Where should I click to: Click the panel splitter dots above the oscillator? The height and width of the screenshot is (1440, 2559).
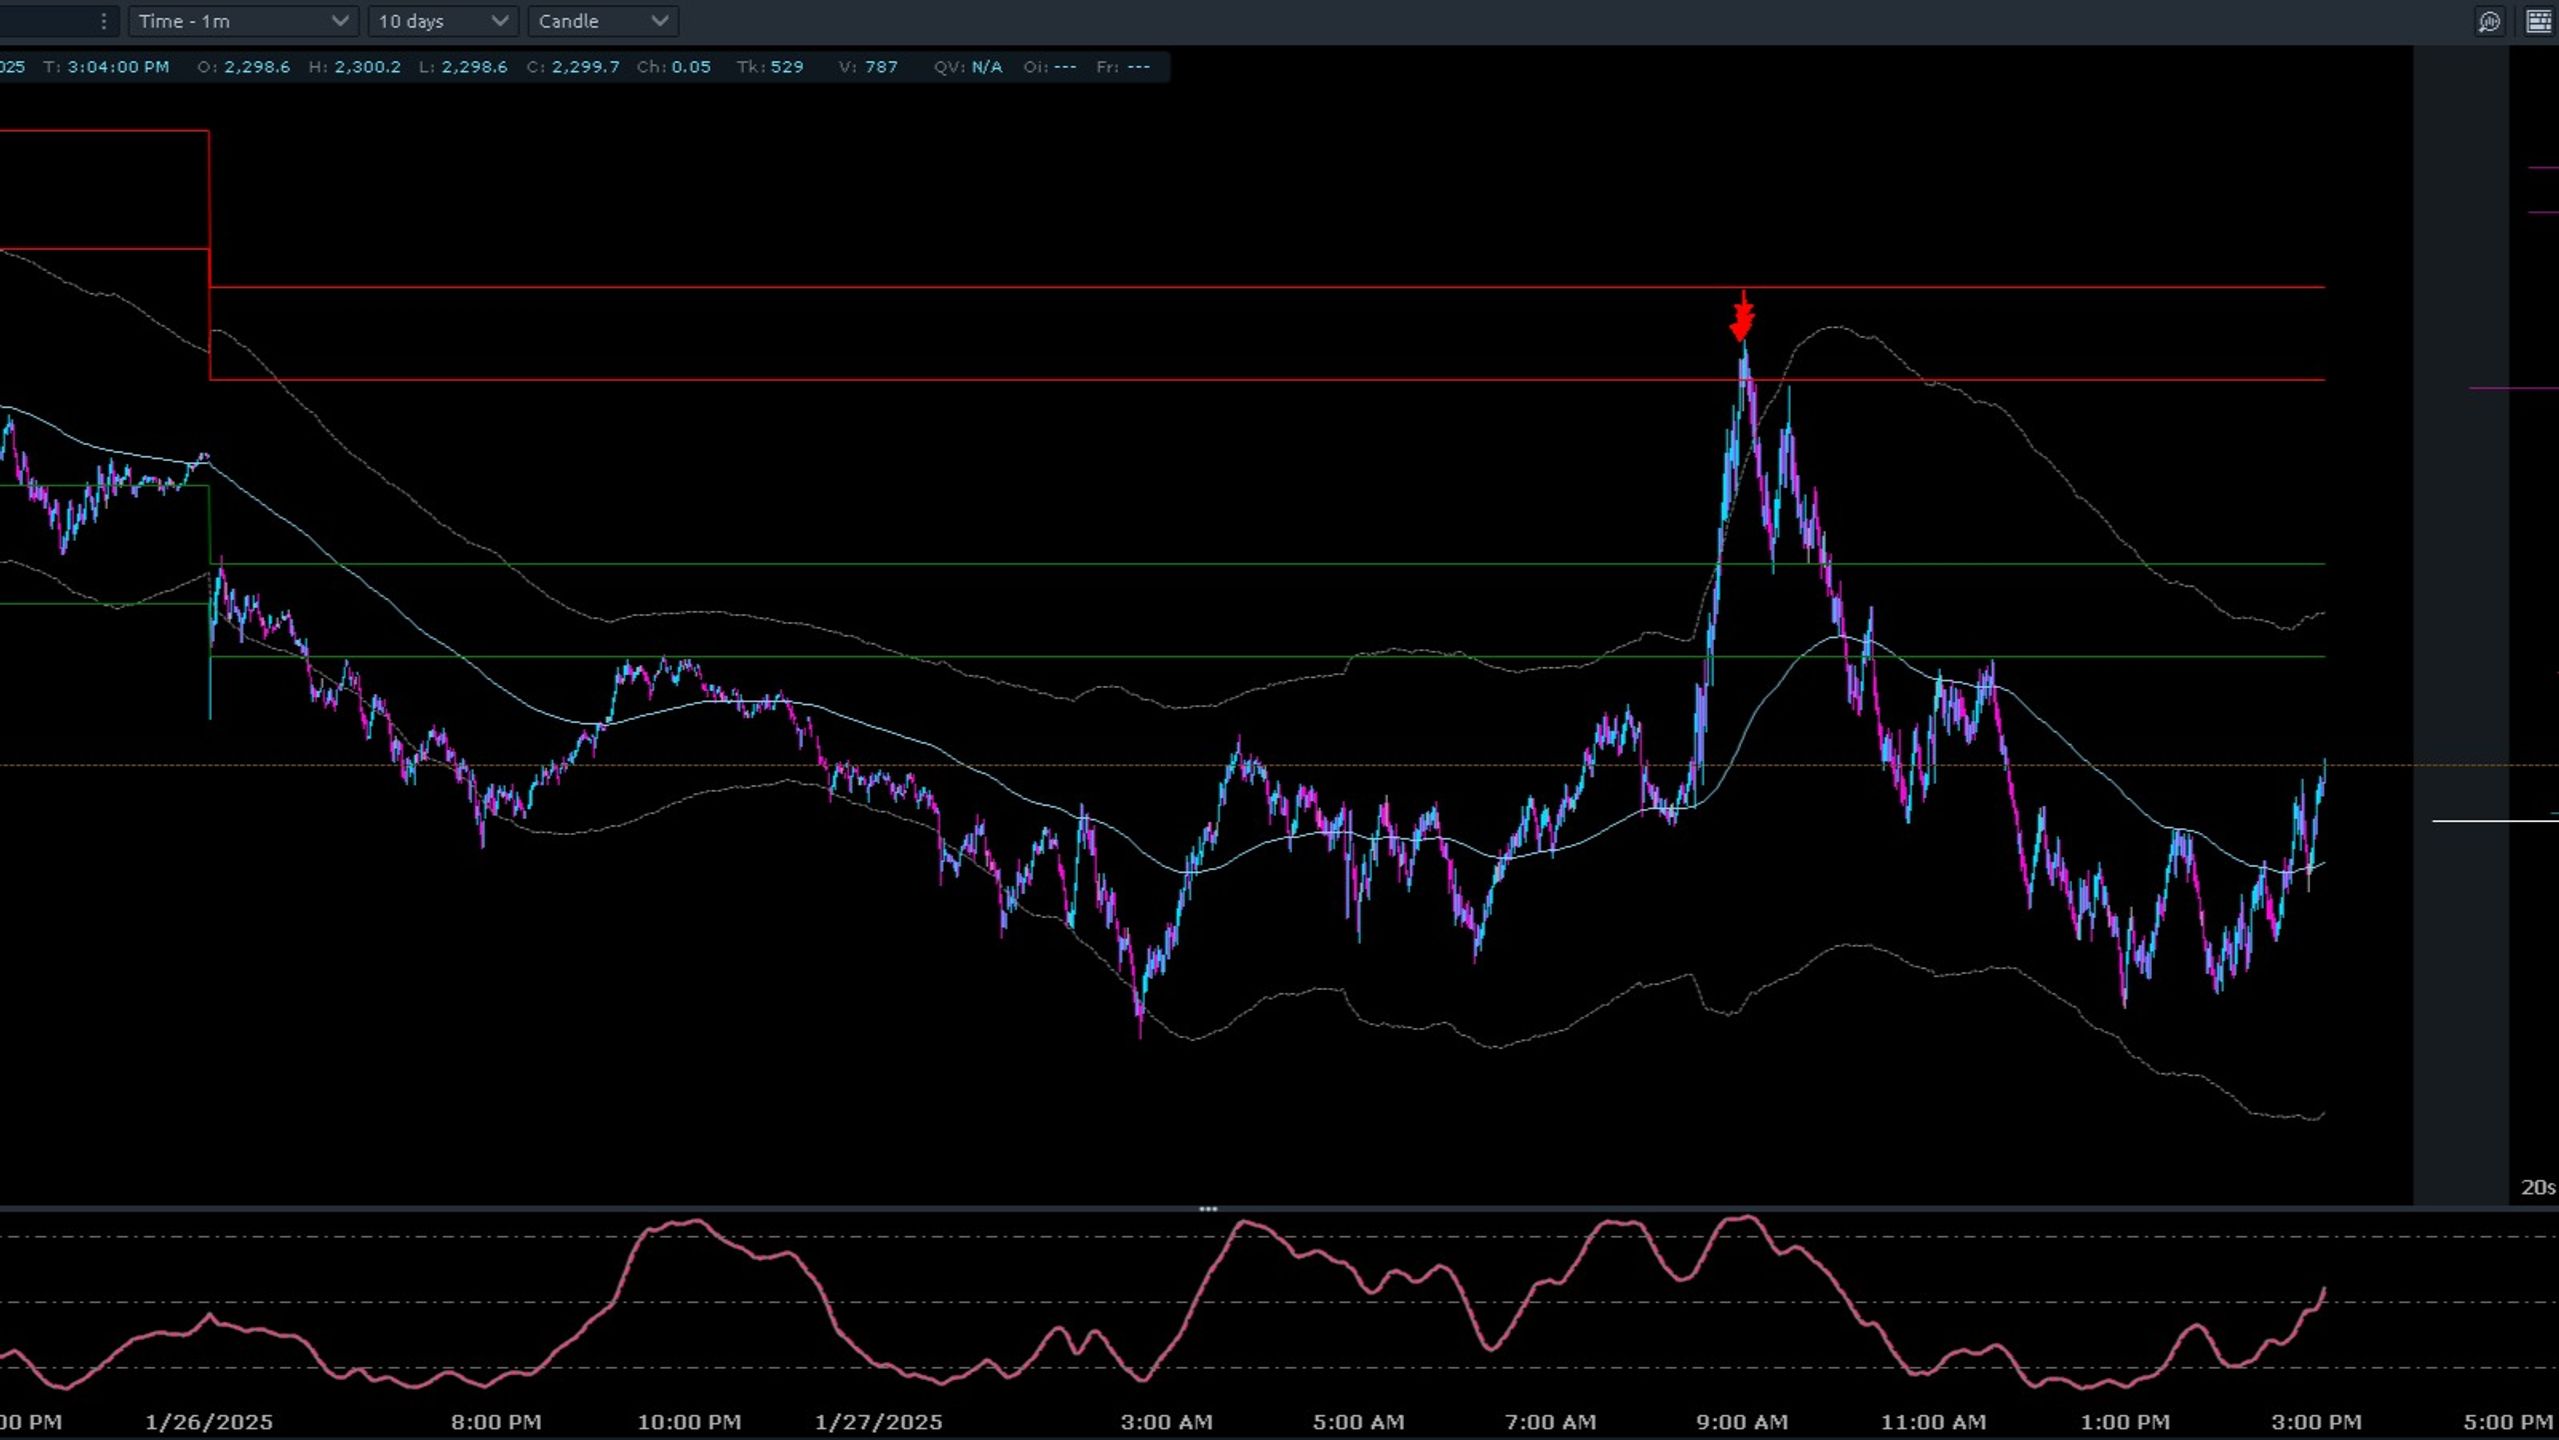click(x=1208, y=1209)
